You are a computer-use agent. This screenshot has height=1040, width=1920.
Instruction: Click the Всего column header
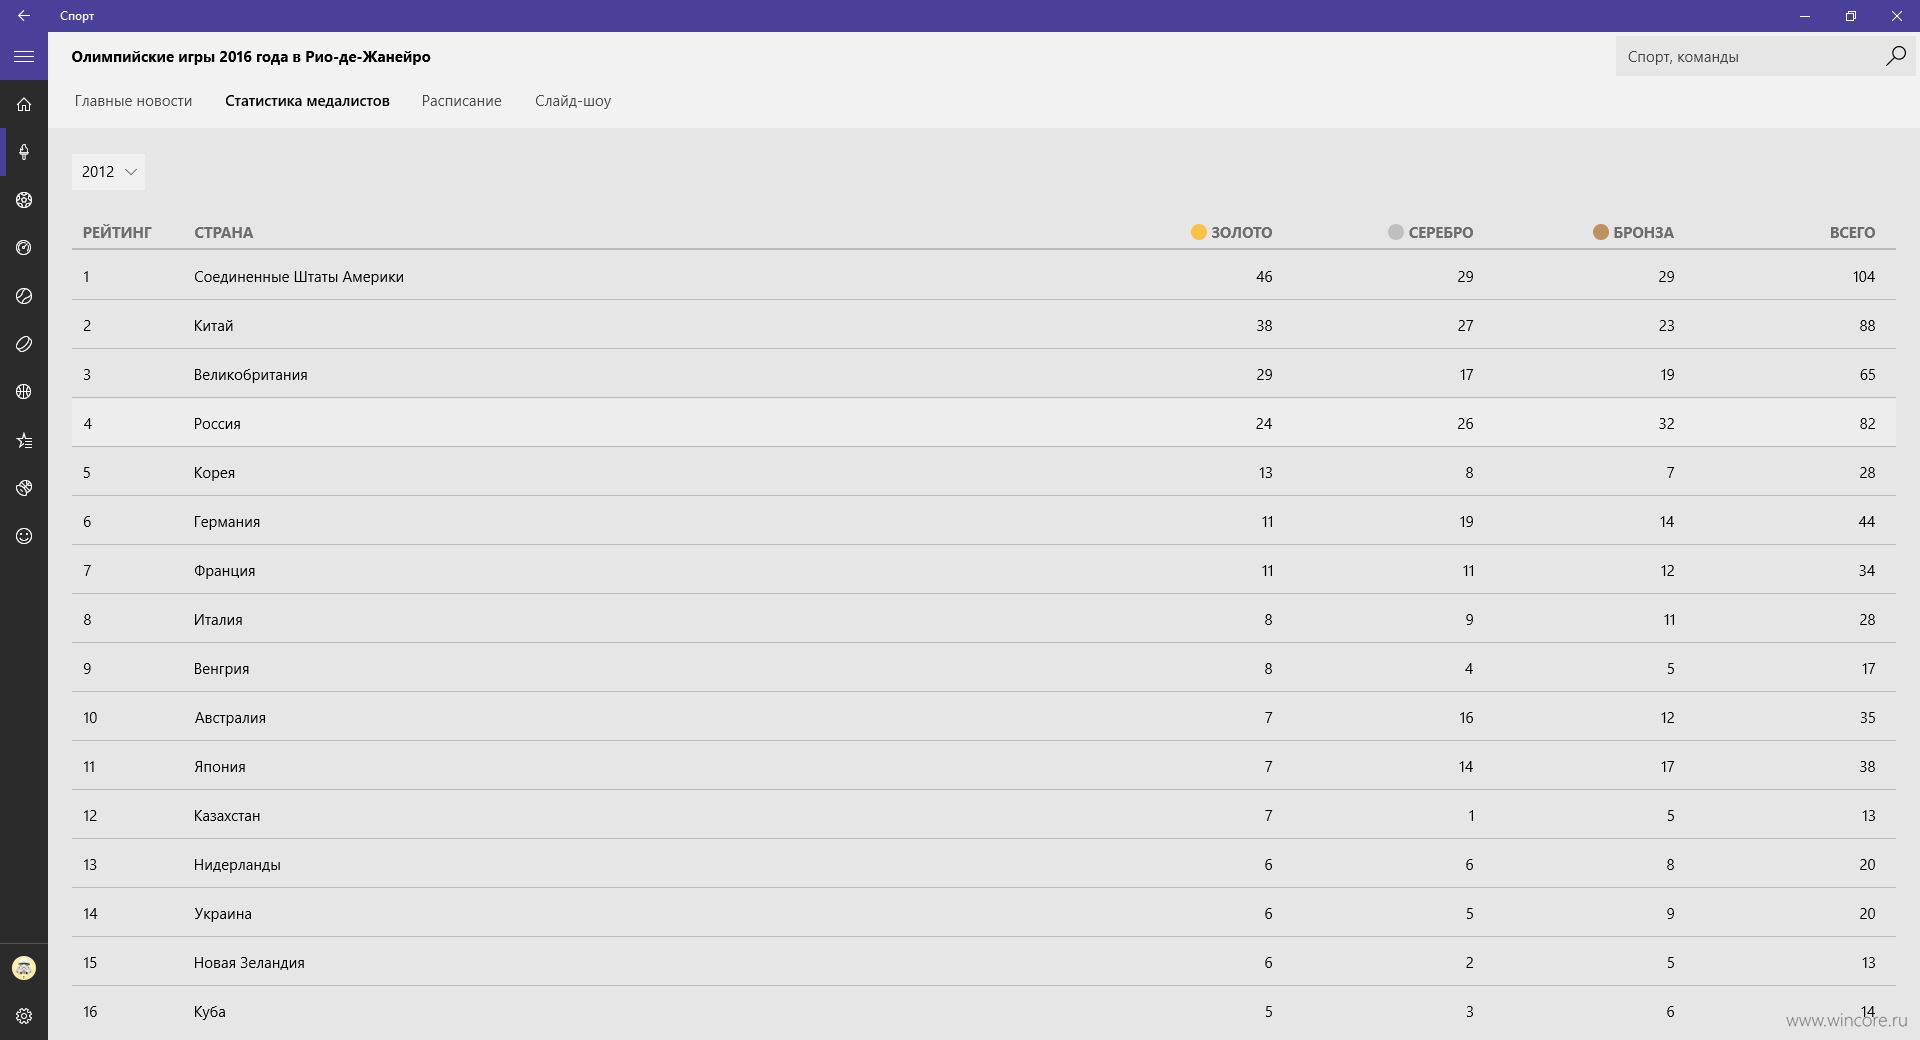coord(1852,232)
